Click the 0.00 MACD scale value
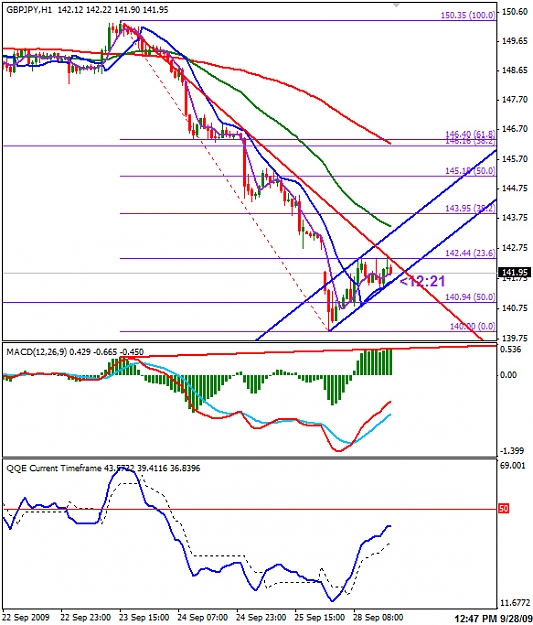The height and width of the screenshot is (625, 533). 509,375
